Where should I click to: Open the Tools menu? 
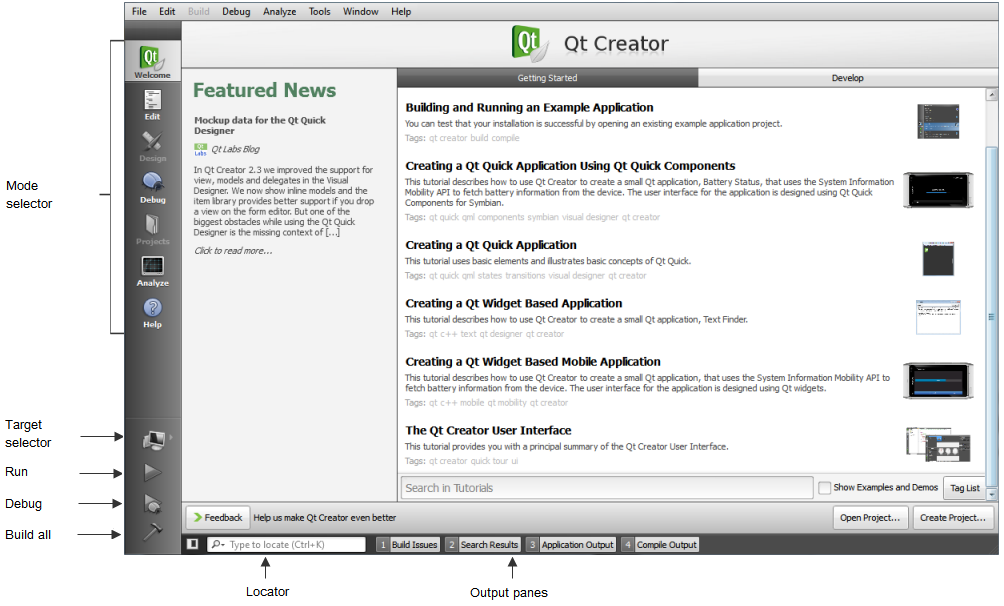(x=320, y=12)
